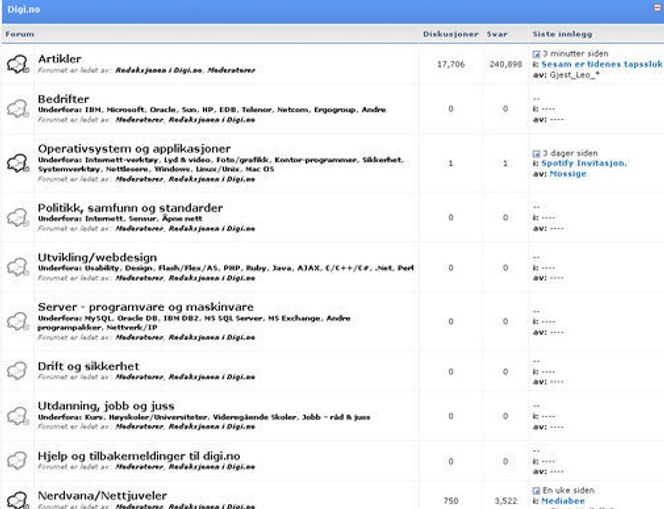Click the Utdanning, jobb og juss forum icon
Viewport: 664px width, 509px height.
(17, 416)
